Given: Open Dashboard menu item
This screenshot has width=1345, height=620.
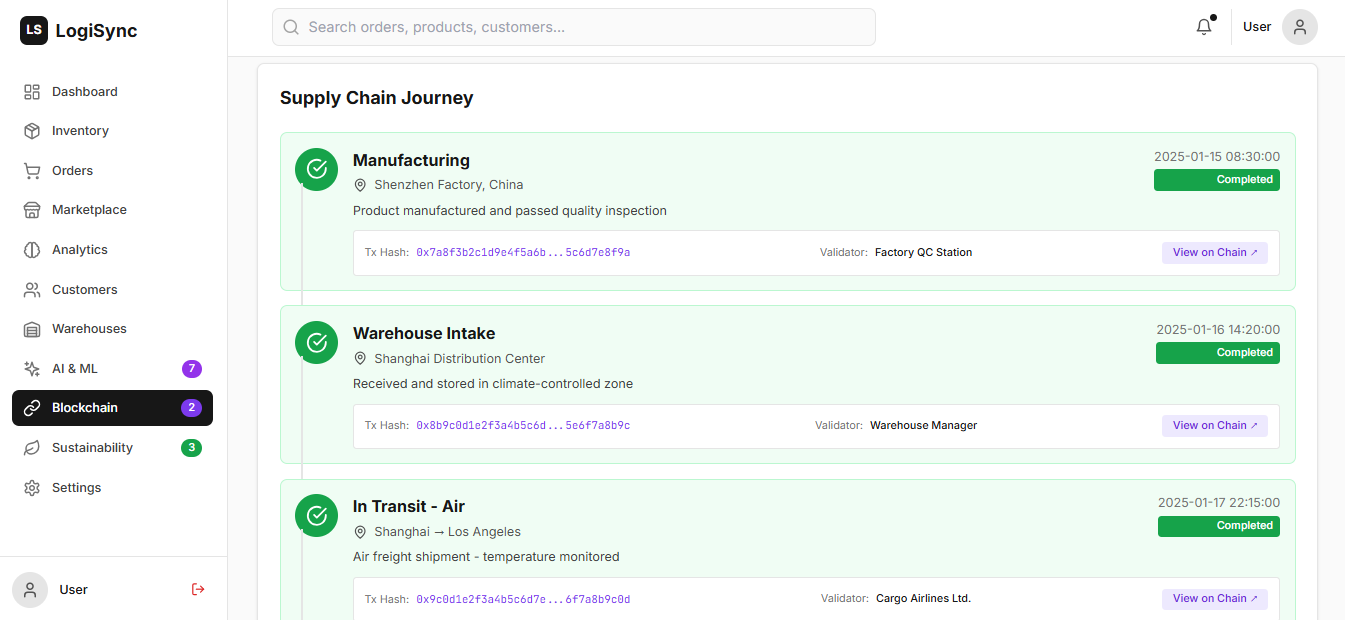Looking at the screenshot, I should [112, 92].
